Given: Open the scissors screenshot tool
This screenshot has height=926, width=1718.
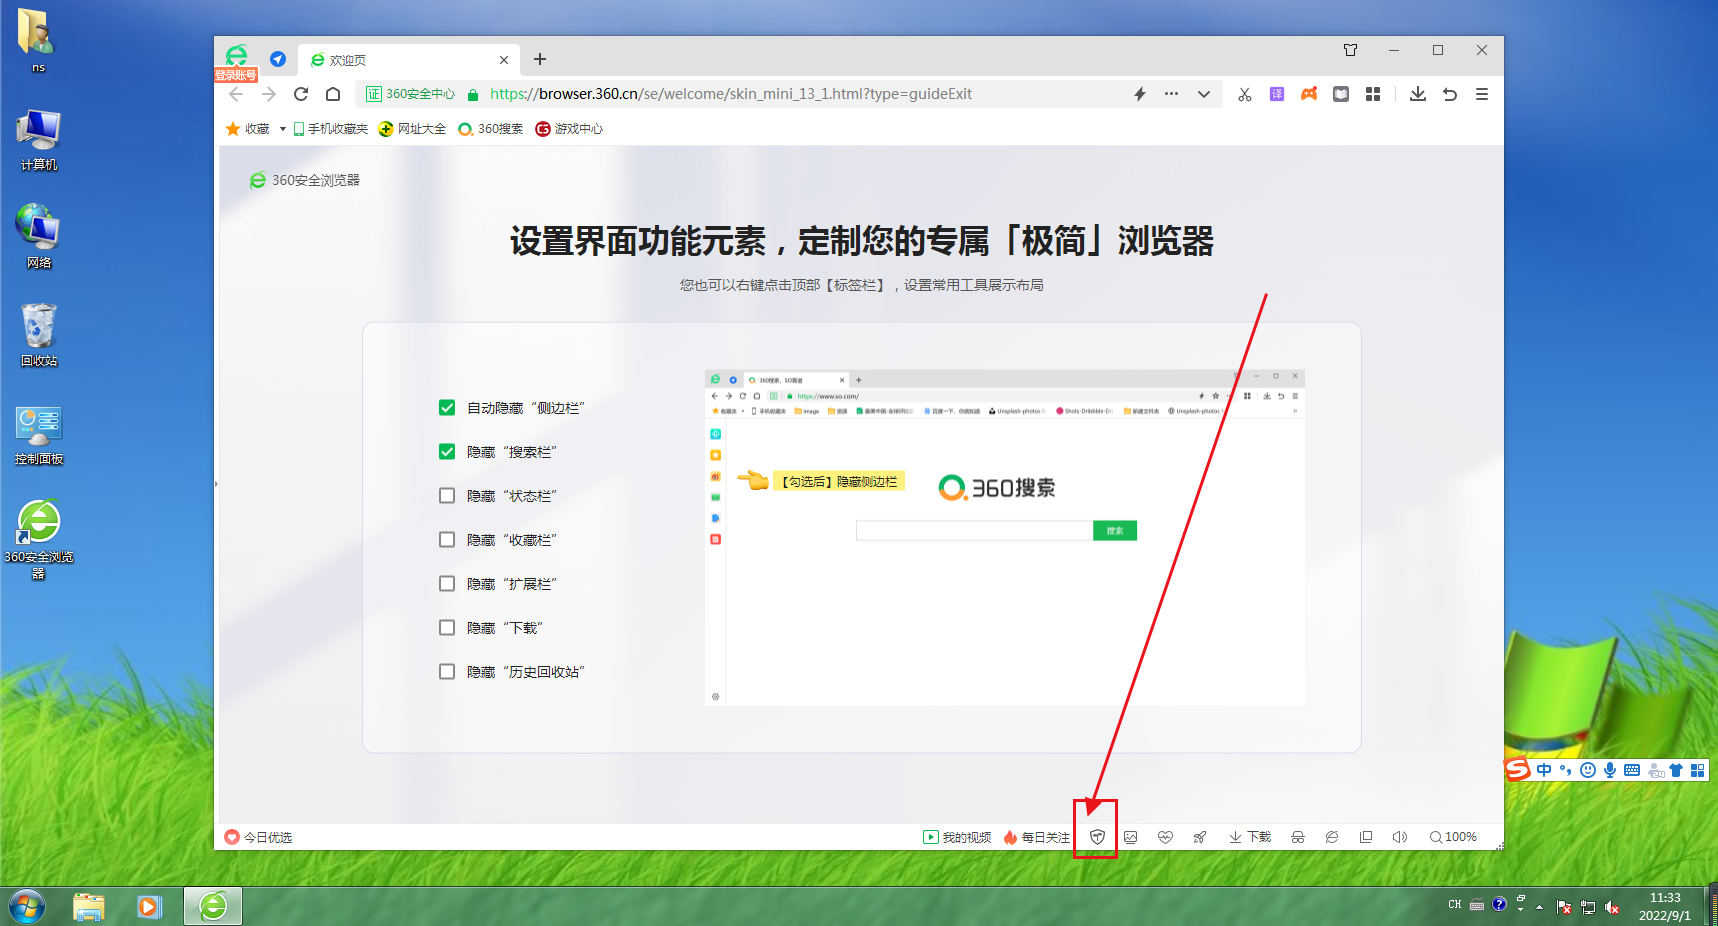Looking at the screenshot, I should 1245,94.
